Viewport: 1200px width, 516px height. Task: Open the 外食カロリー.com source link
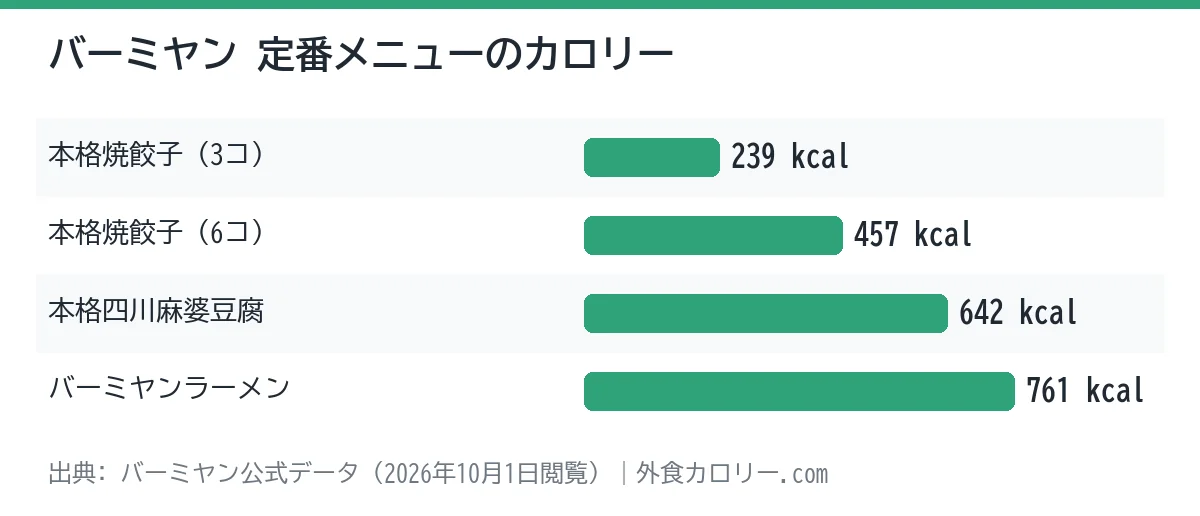[732, 473]
